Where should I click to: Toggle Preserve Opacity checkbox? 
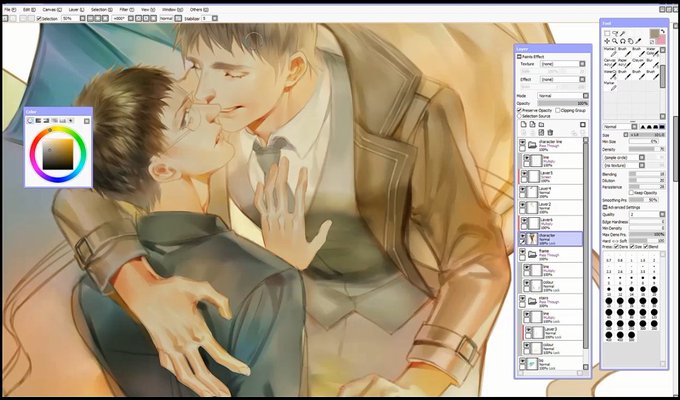(519, 110)
